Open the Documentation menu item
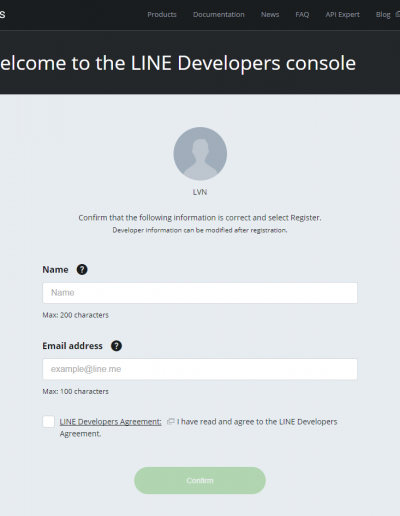Screen dimensions: 400x516 [x=219, y=15]
